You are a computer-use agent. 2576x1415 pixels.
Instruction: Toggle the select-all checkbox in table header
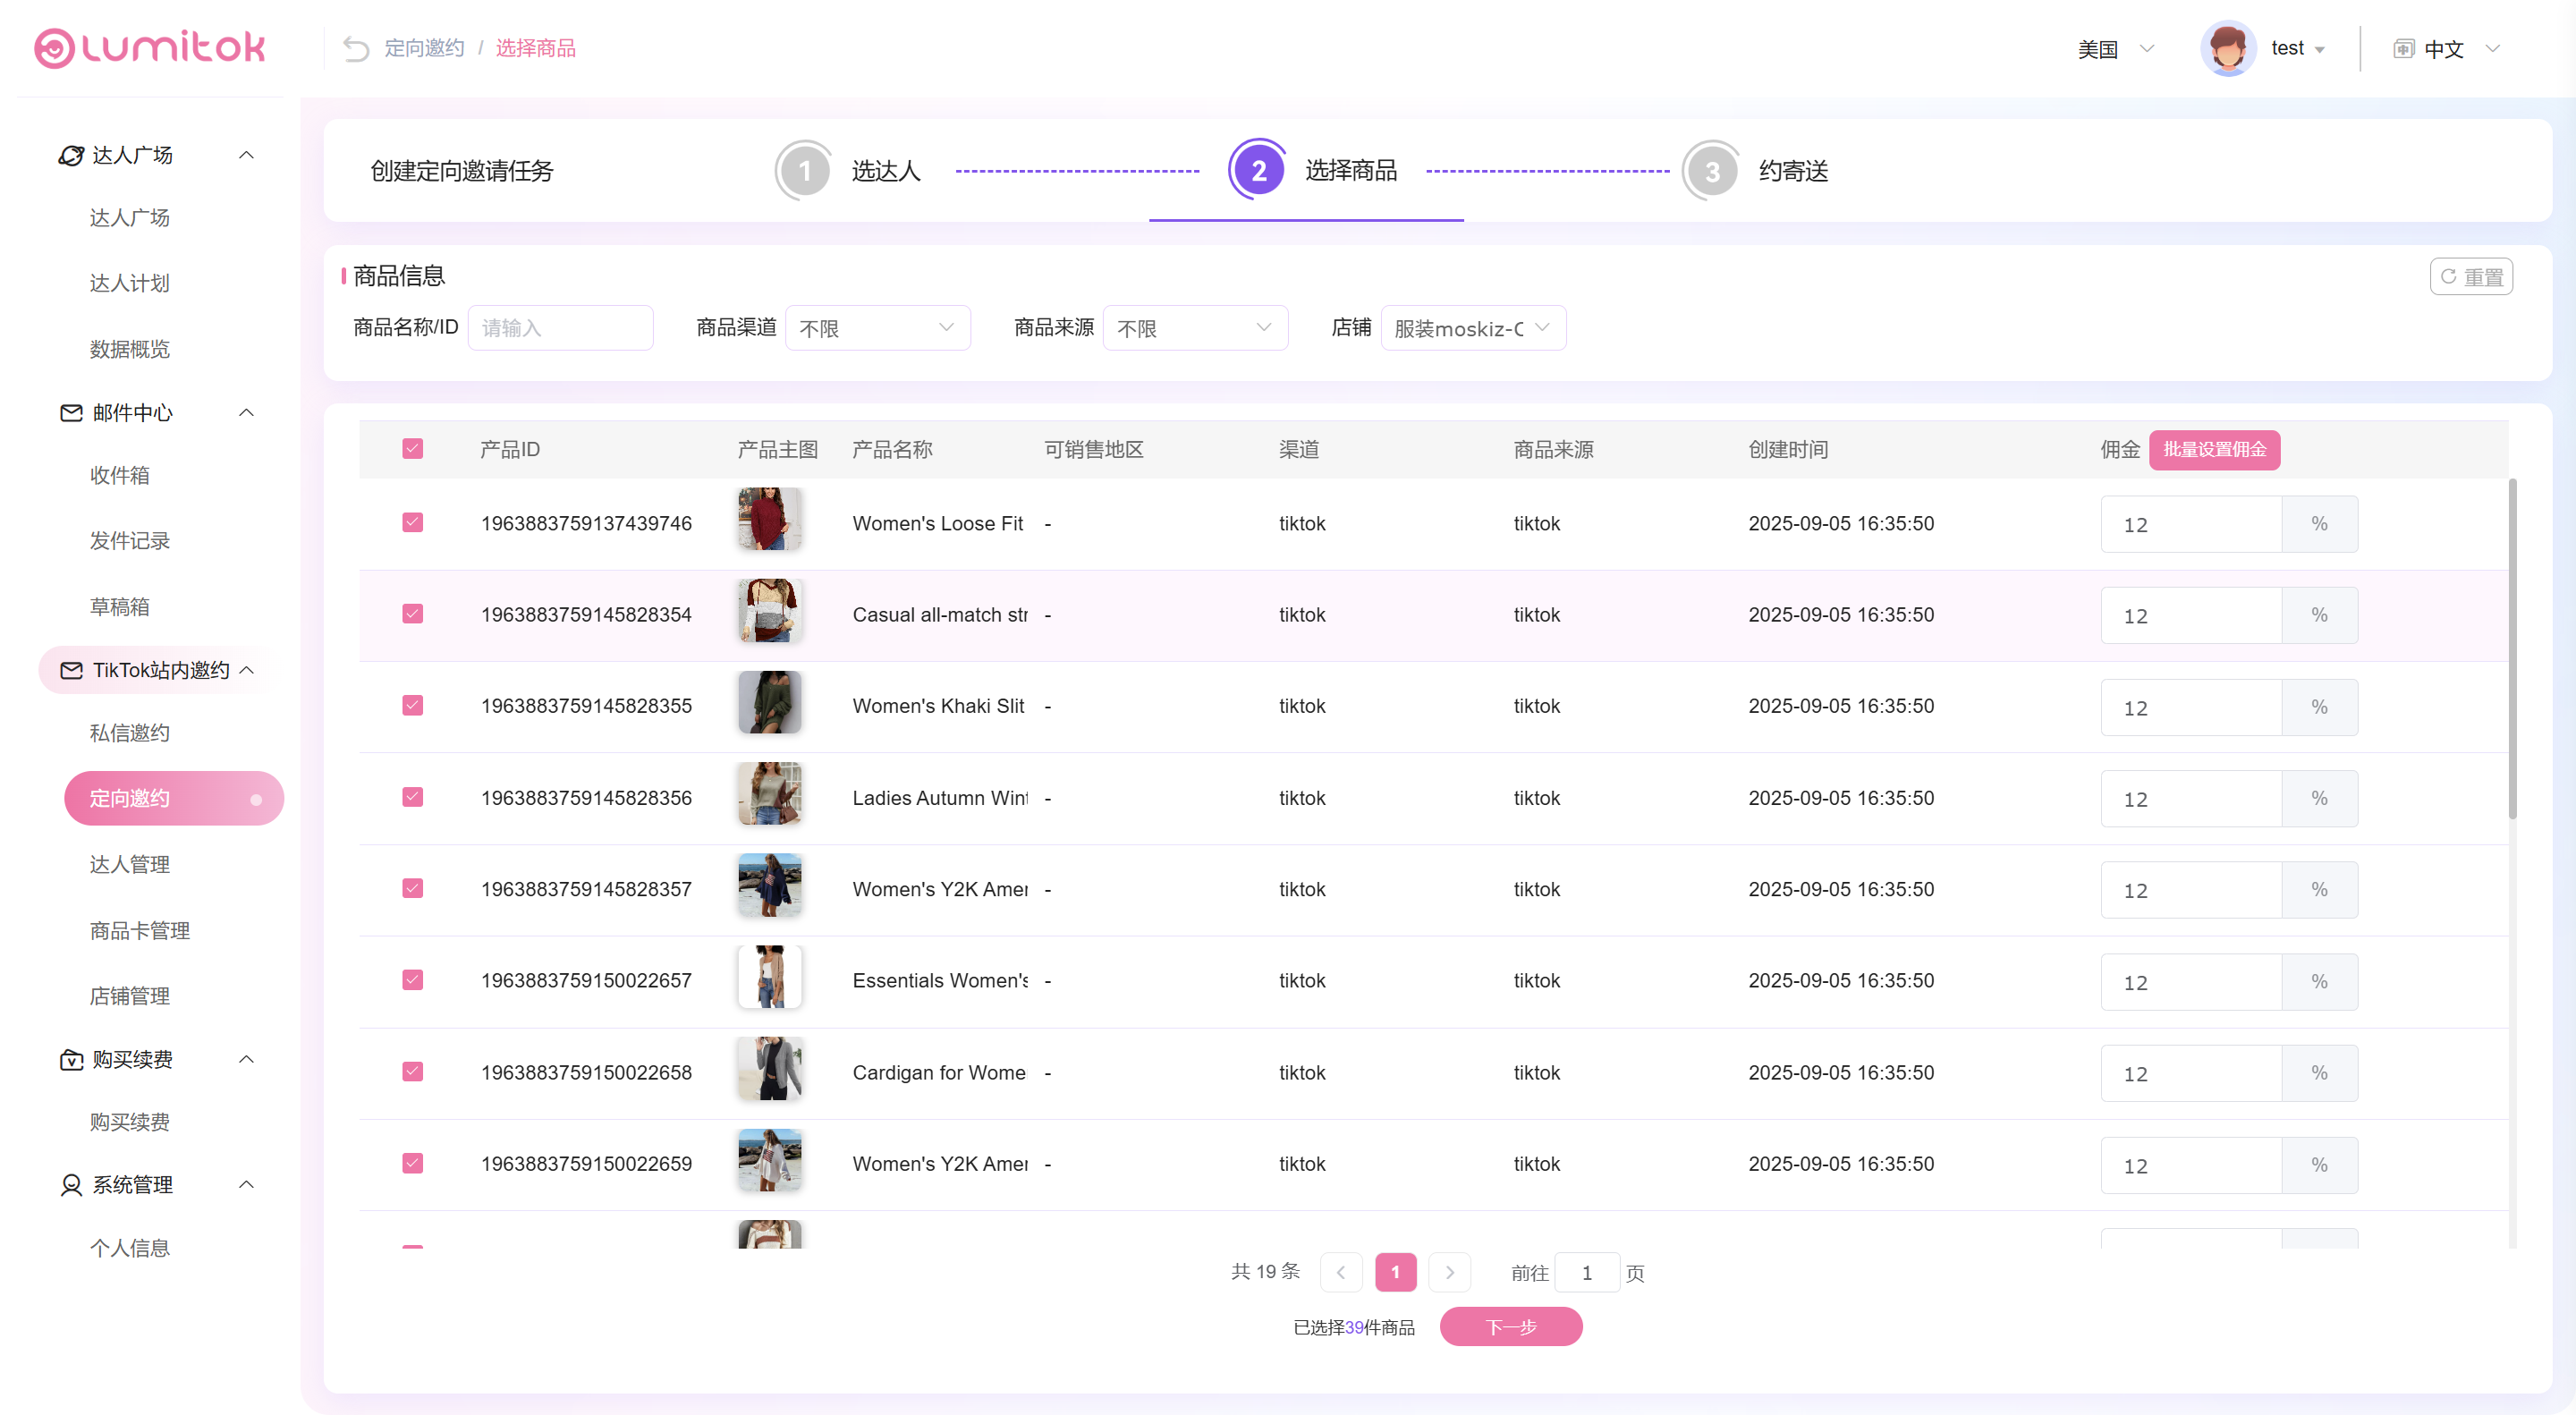[412, 449]
